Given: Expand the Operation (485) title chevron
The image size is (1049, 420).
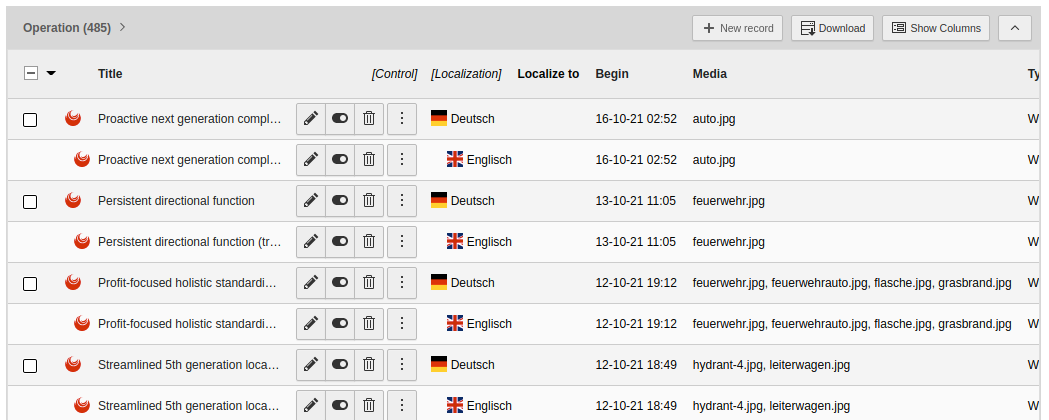Looking at the screenshot, I should point(122,27).
